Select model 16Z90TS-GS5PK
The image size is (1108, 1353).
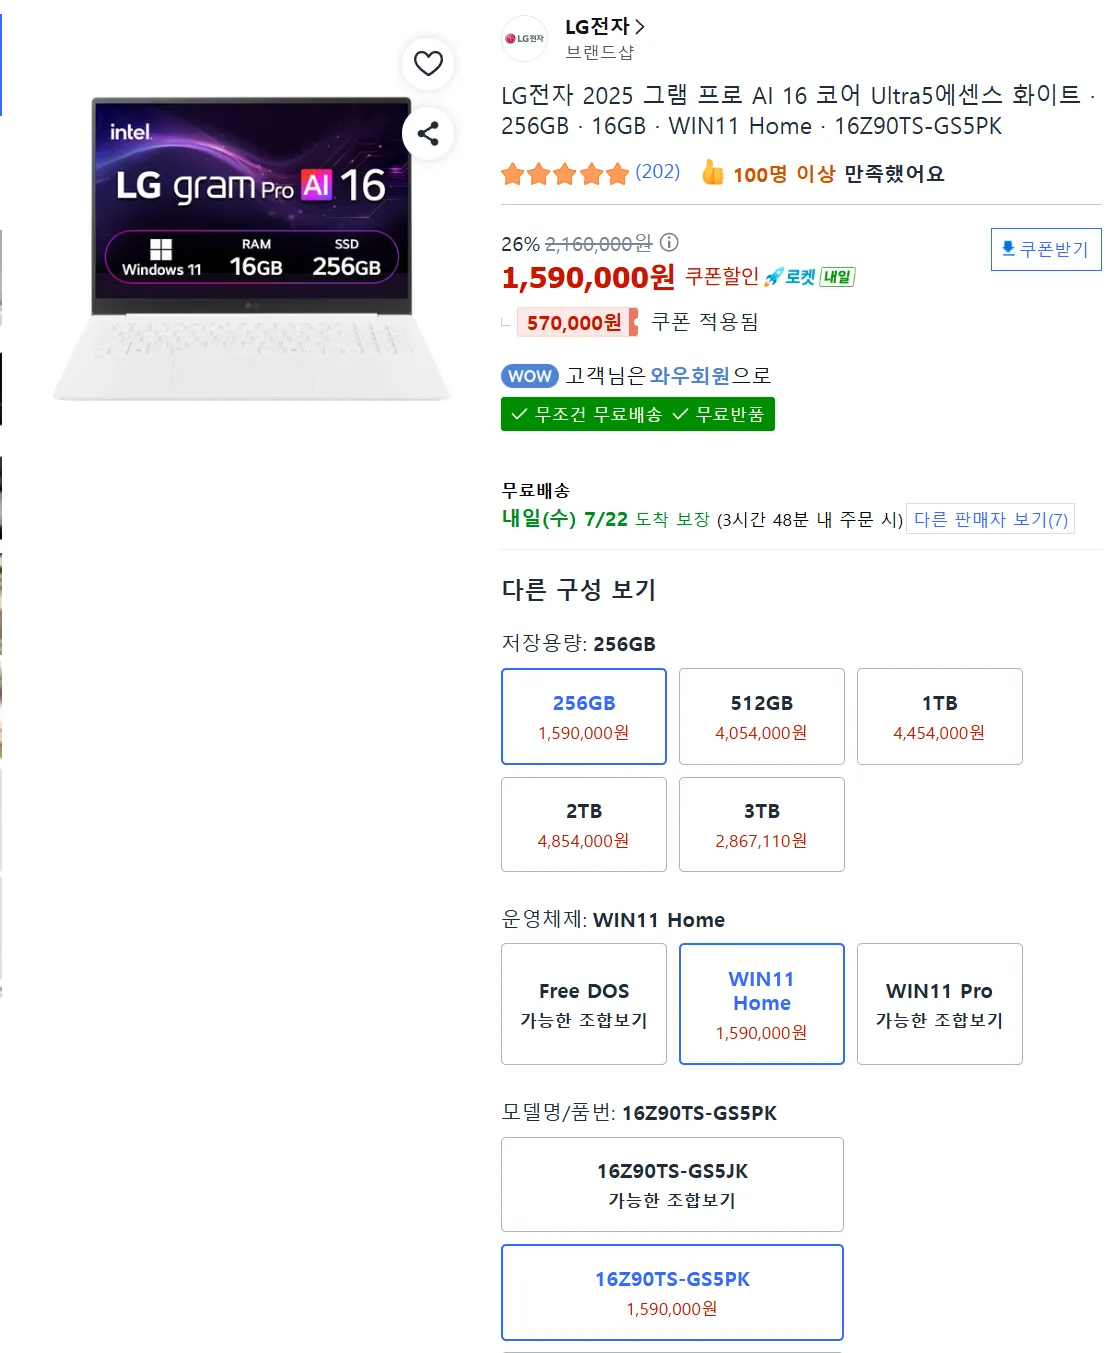tap(672, 1292)
